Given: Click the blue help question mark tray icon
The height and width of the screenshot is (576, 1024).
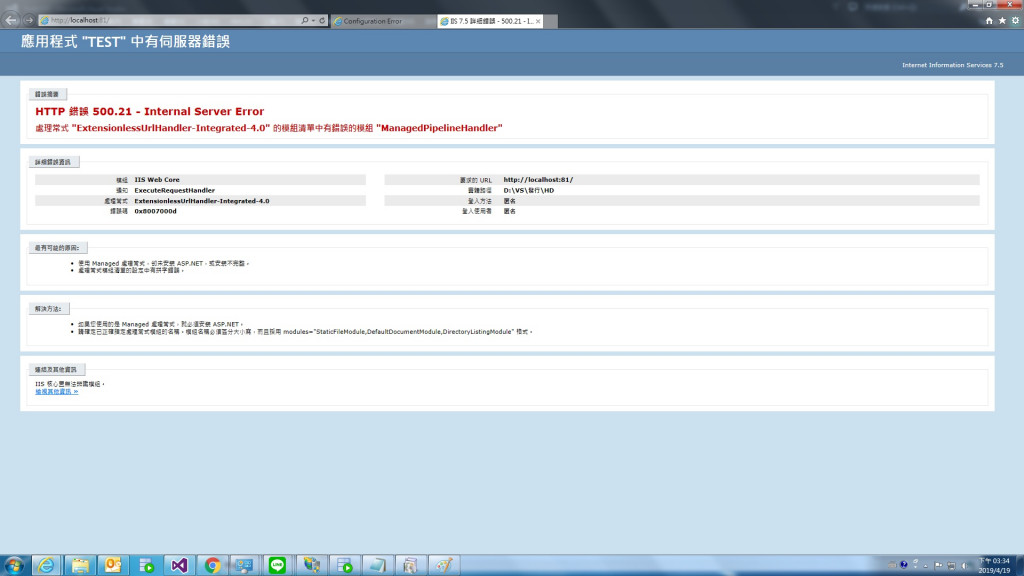Looking at the screenshot, I should point(904,565).
